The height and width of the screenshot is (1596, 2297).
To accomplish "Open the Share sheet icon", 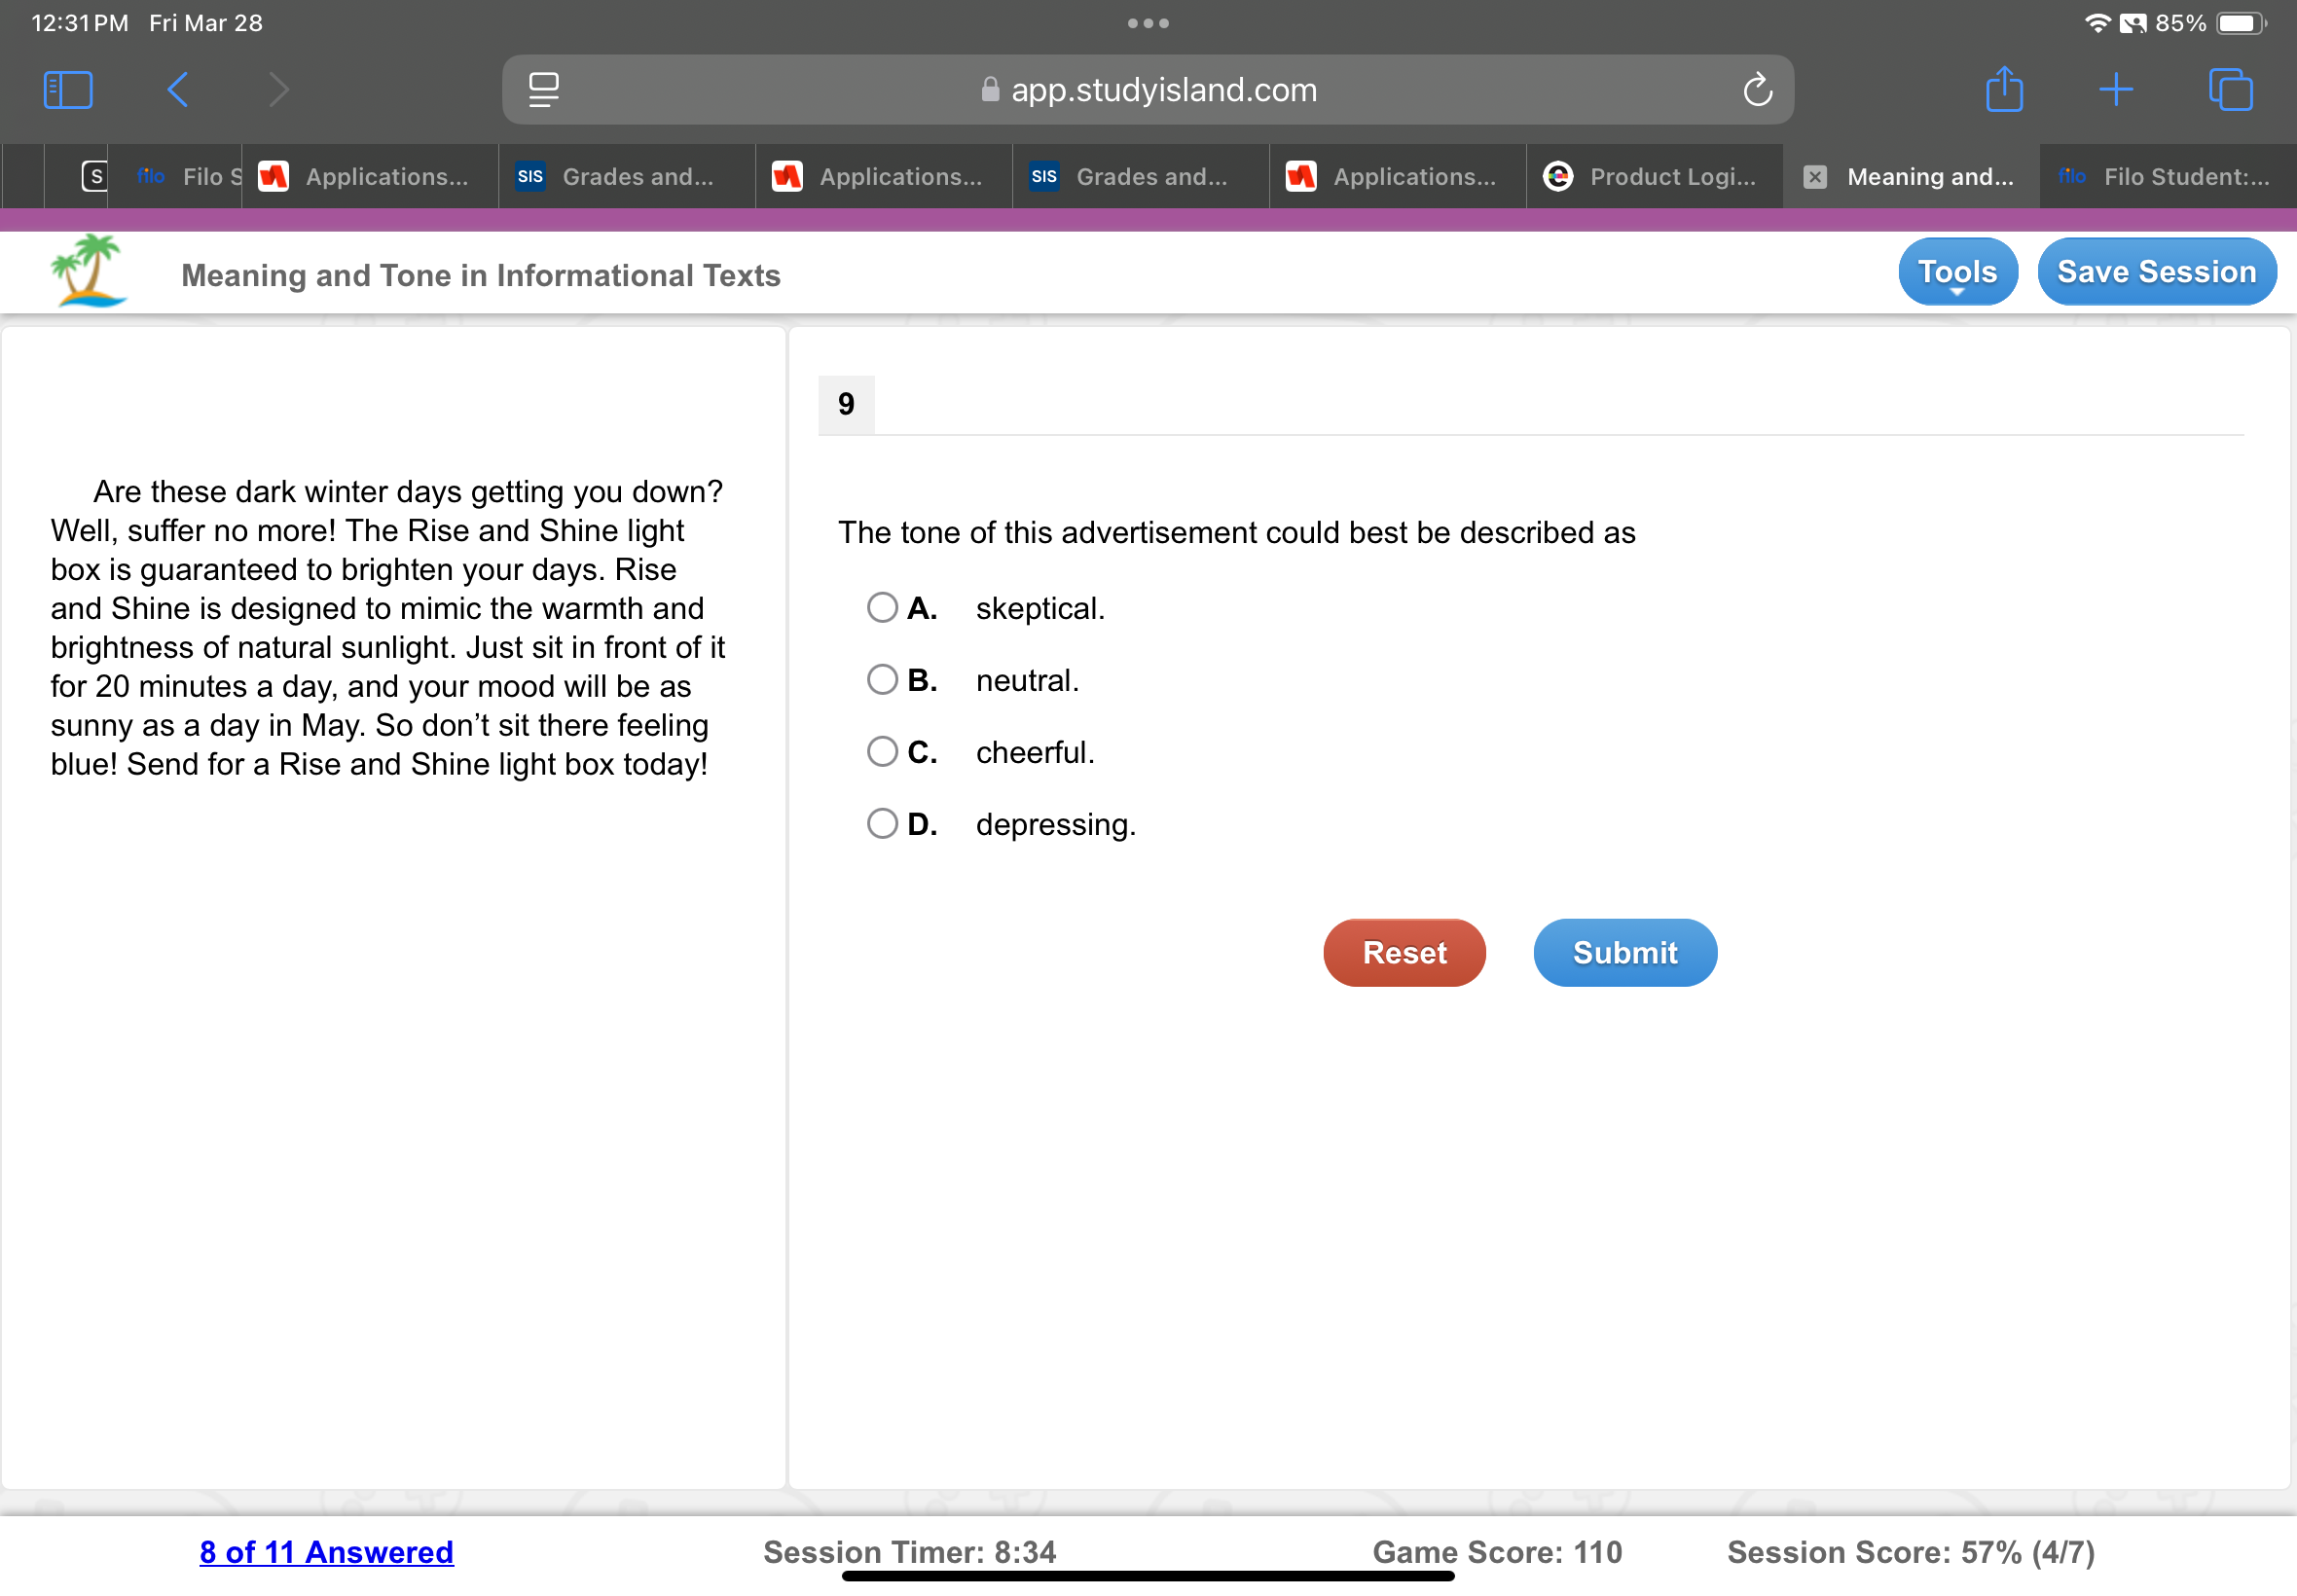I will (2004, 89).
